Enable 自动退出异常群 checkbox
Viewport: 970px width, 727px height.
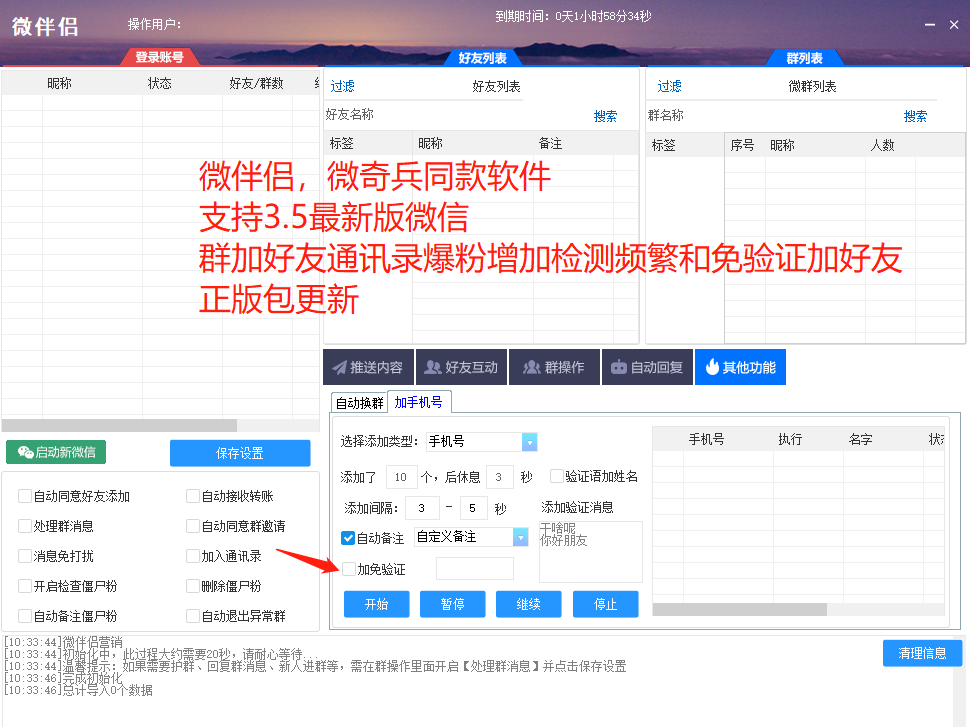click(193, 616)
